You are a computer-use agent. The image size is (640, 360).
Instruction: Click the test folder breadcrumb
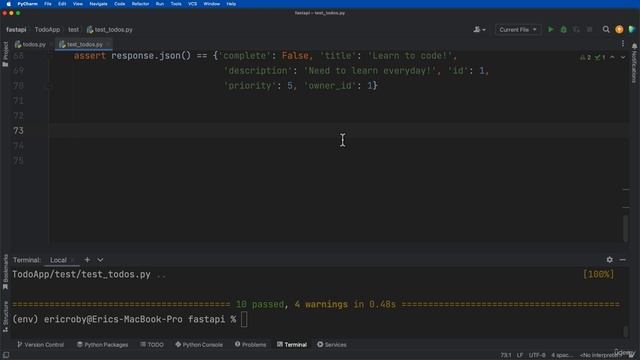pos(73,29)
